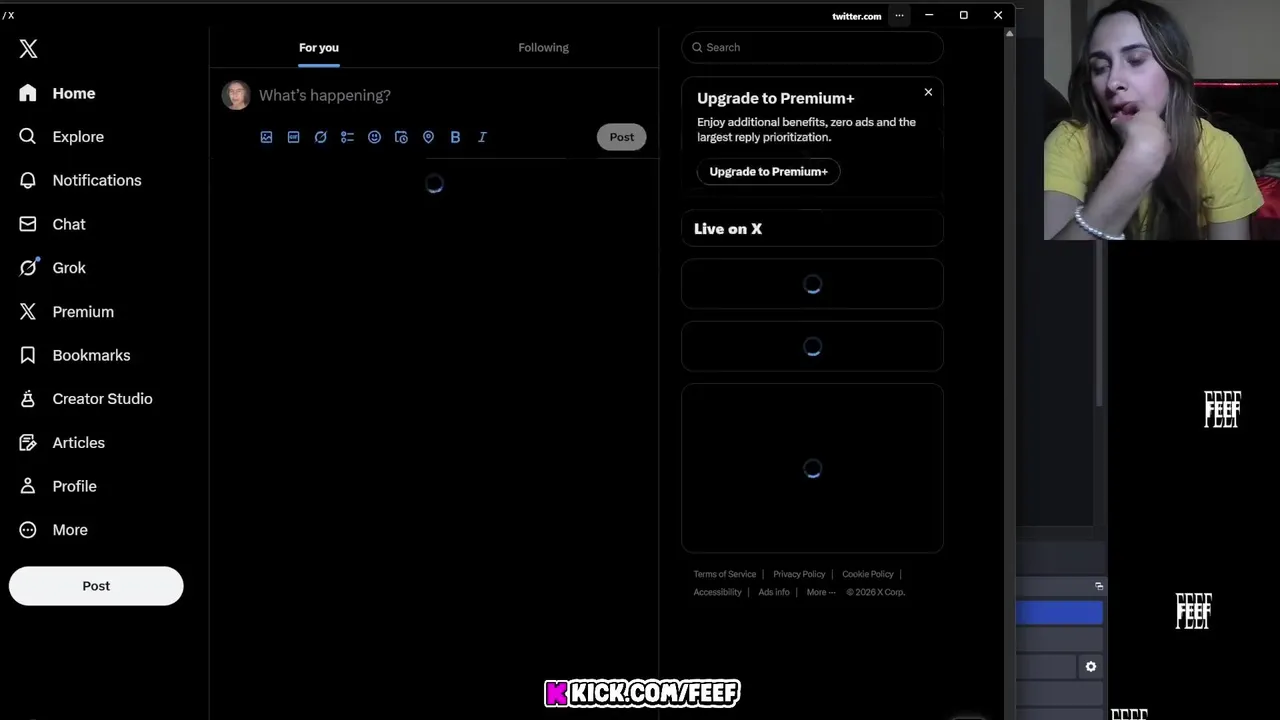Add media with the image icon
This screenshot has width=1280, height=720.
[x=266, y=137]
